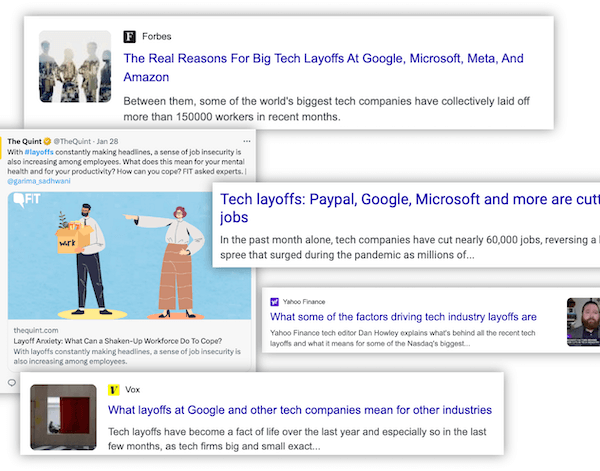Click the Forbes logo icon

tap(130, 36)
